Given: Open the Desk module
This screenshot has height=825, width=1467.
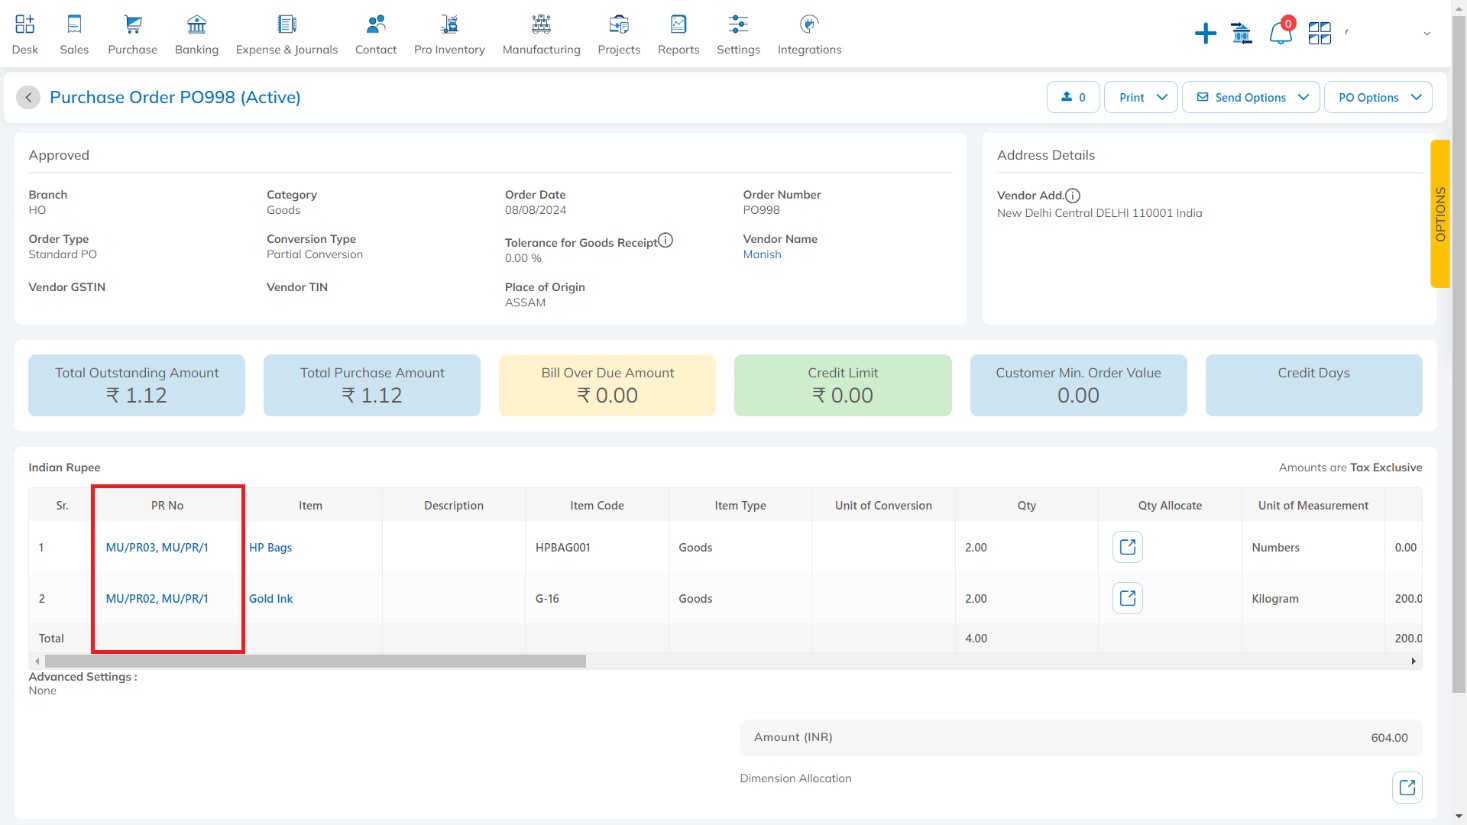Looking at the screenshot, I should click(x=25, y=34).
